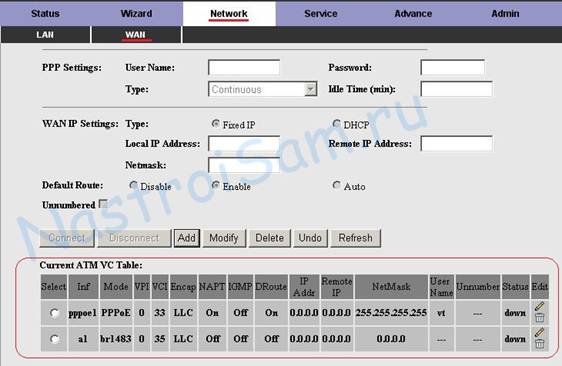Choose Fixed IP for WAN IP type
This screenshot has width=562, height=366.
pyautogui.click(x=215, y=124)
